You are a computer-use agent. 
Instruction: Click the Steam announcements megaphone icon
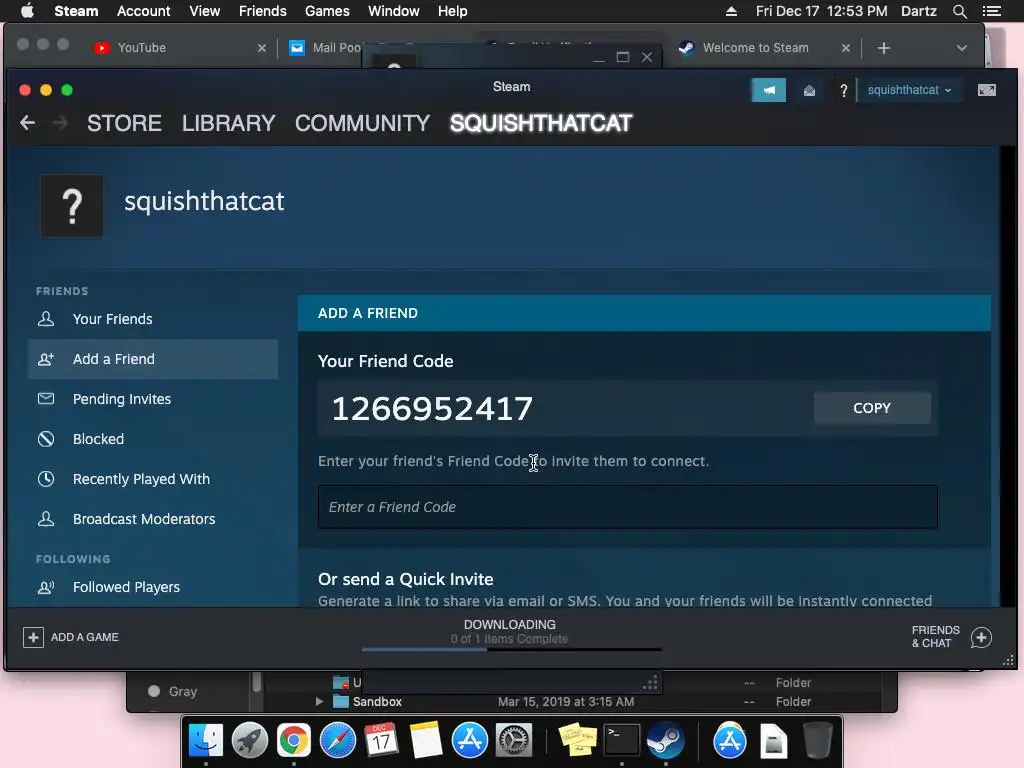point(769,90)
